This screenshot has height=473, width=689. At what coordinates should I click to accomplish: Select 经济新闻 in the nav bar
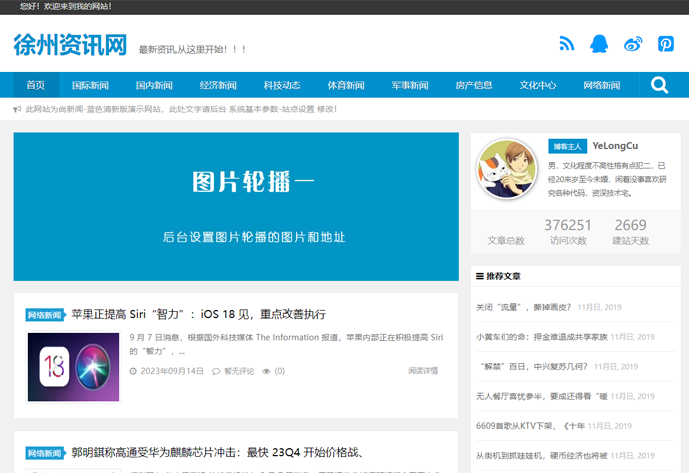click(x=218, y=85)
